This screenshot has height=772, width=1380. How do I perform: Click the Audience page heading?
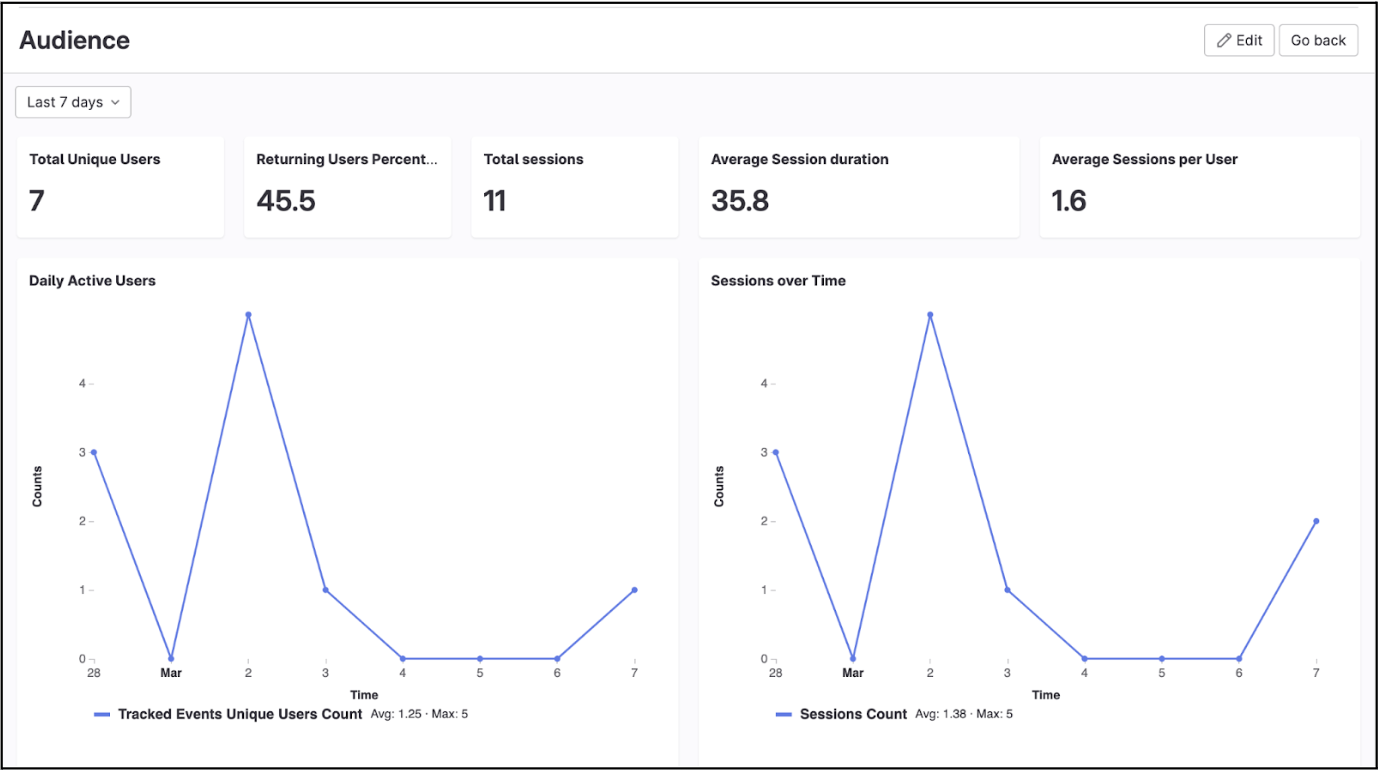(x=73, y=40)
